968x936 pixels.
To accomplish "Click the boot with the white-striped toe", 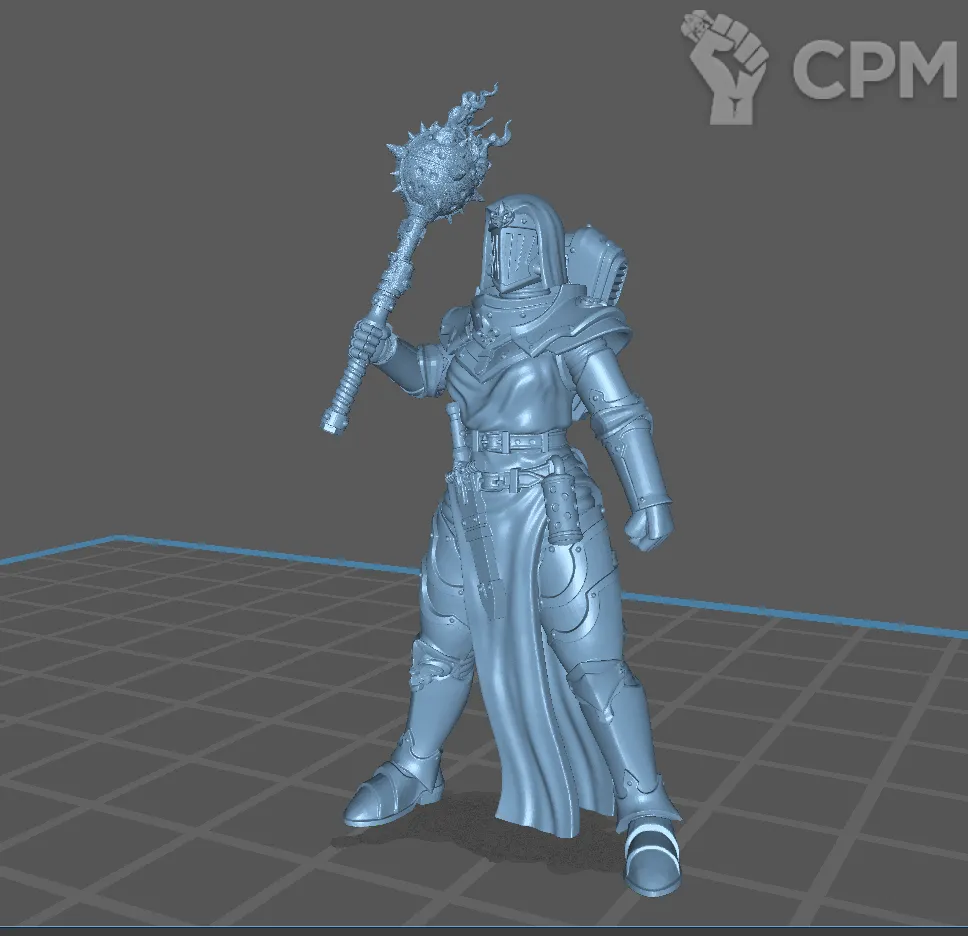I will tap(650, 858).
